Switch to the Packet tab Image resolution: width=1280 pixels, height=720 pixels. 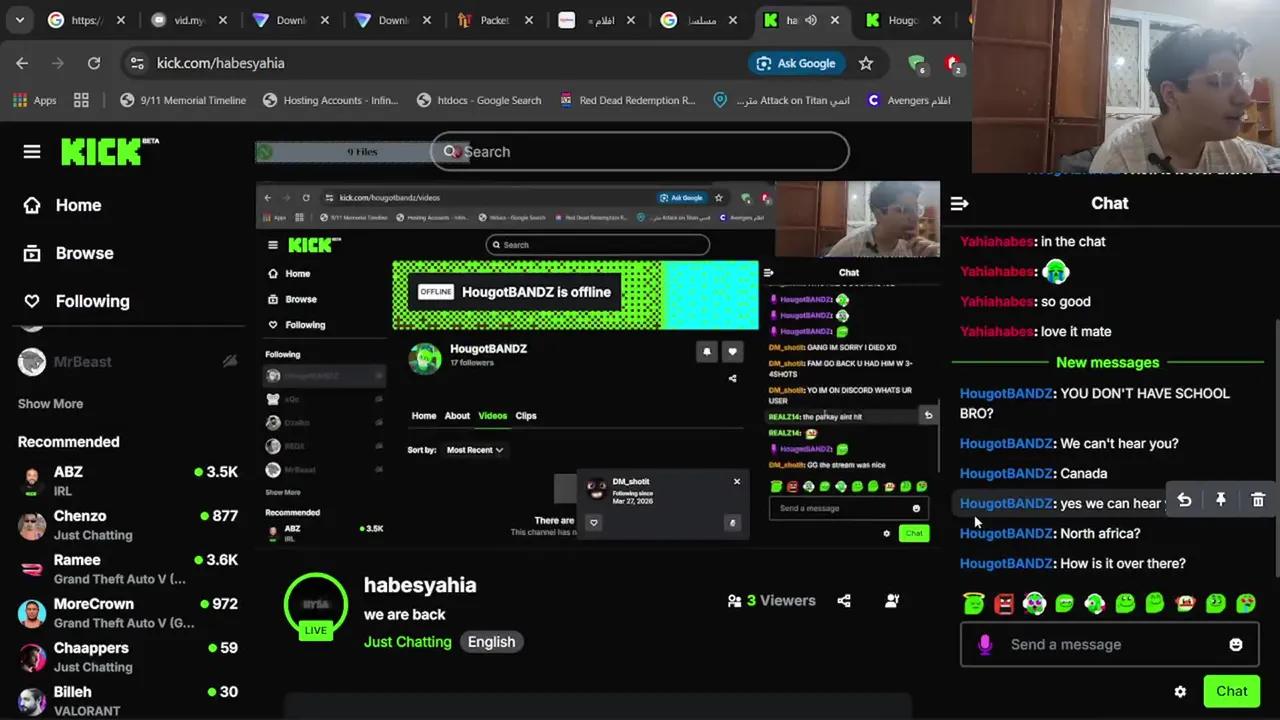496,20
